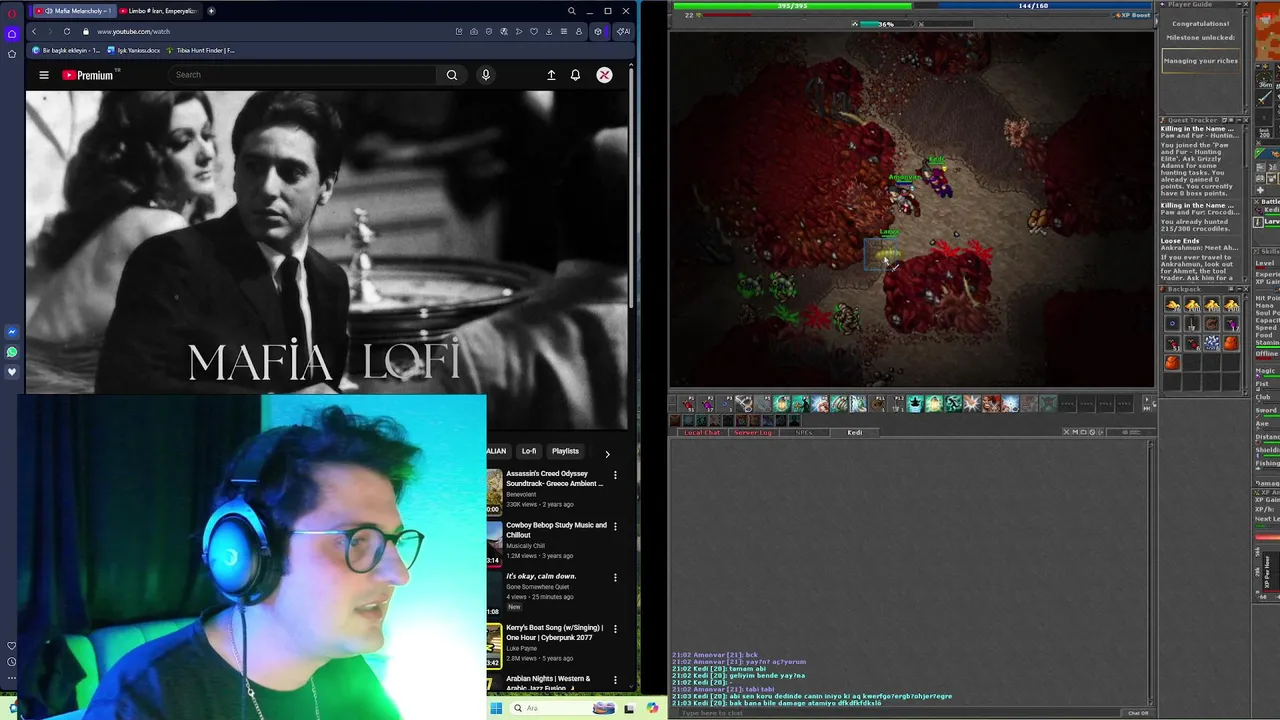Open Kerry's Boat Song Cyberpunk 2077 video
This screenshot has width=1280, height=720.
[554, 633]
